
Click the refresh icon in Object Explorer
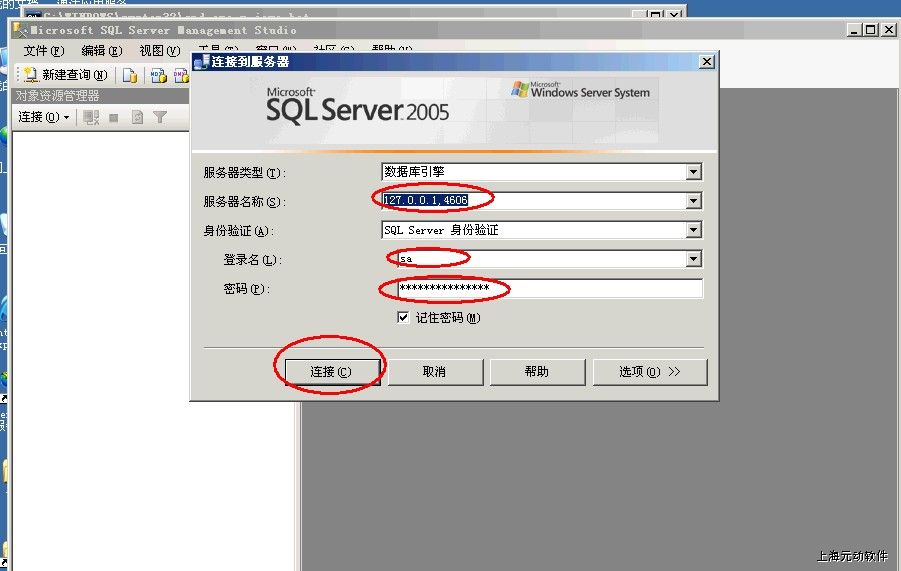(x=137, y=117)
